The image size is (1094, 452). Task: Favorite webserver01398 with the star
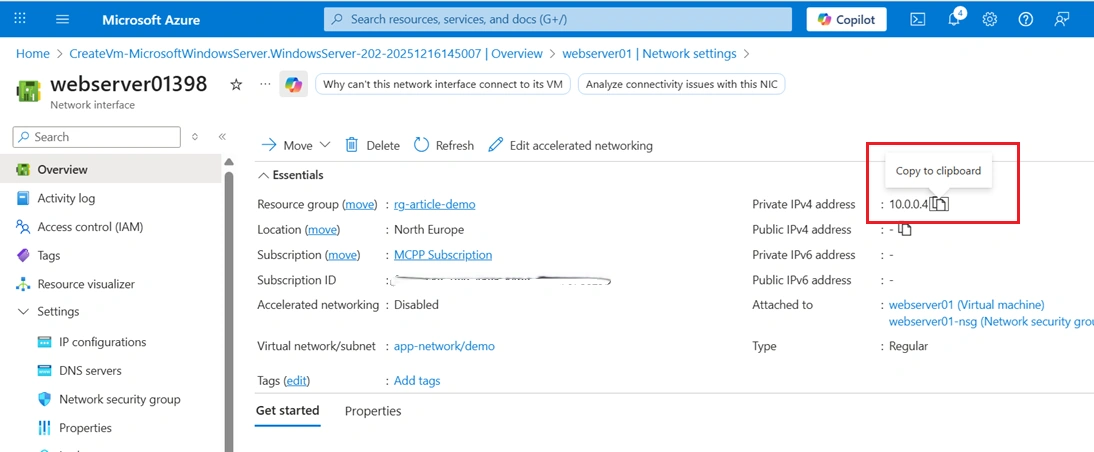[237, 84]
